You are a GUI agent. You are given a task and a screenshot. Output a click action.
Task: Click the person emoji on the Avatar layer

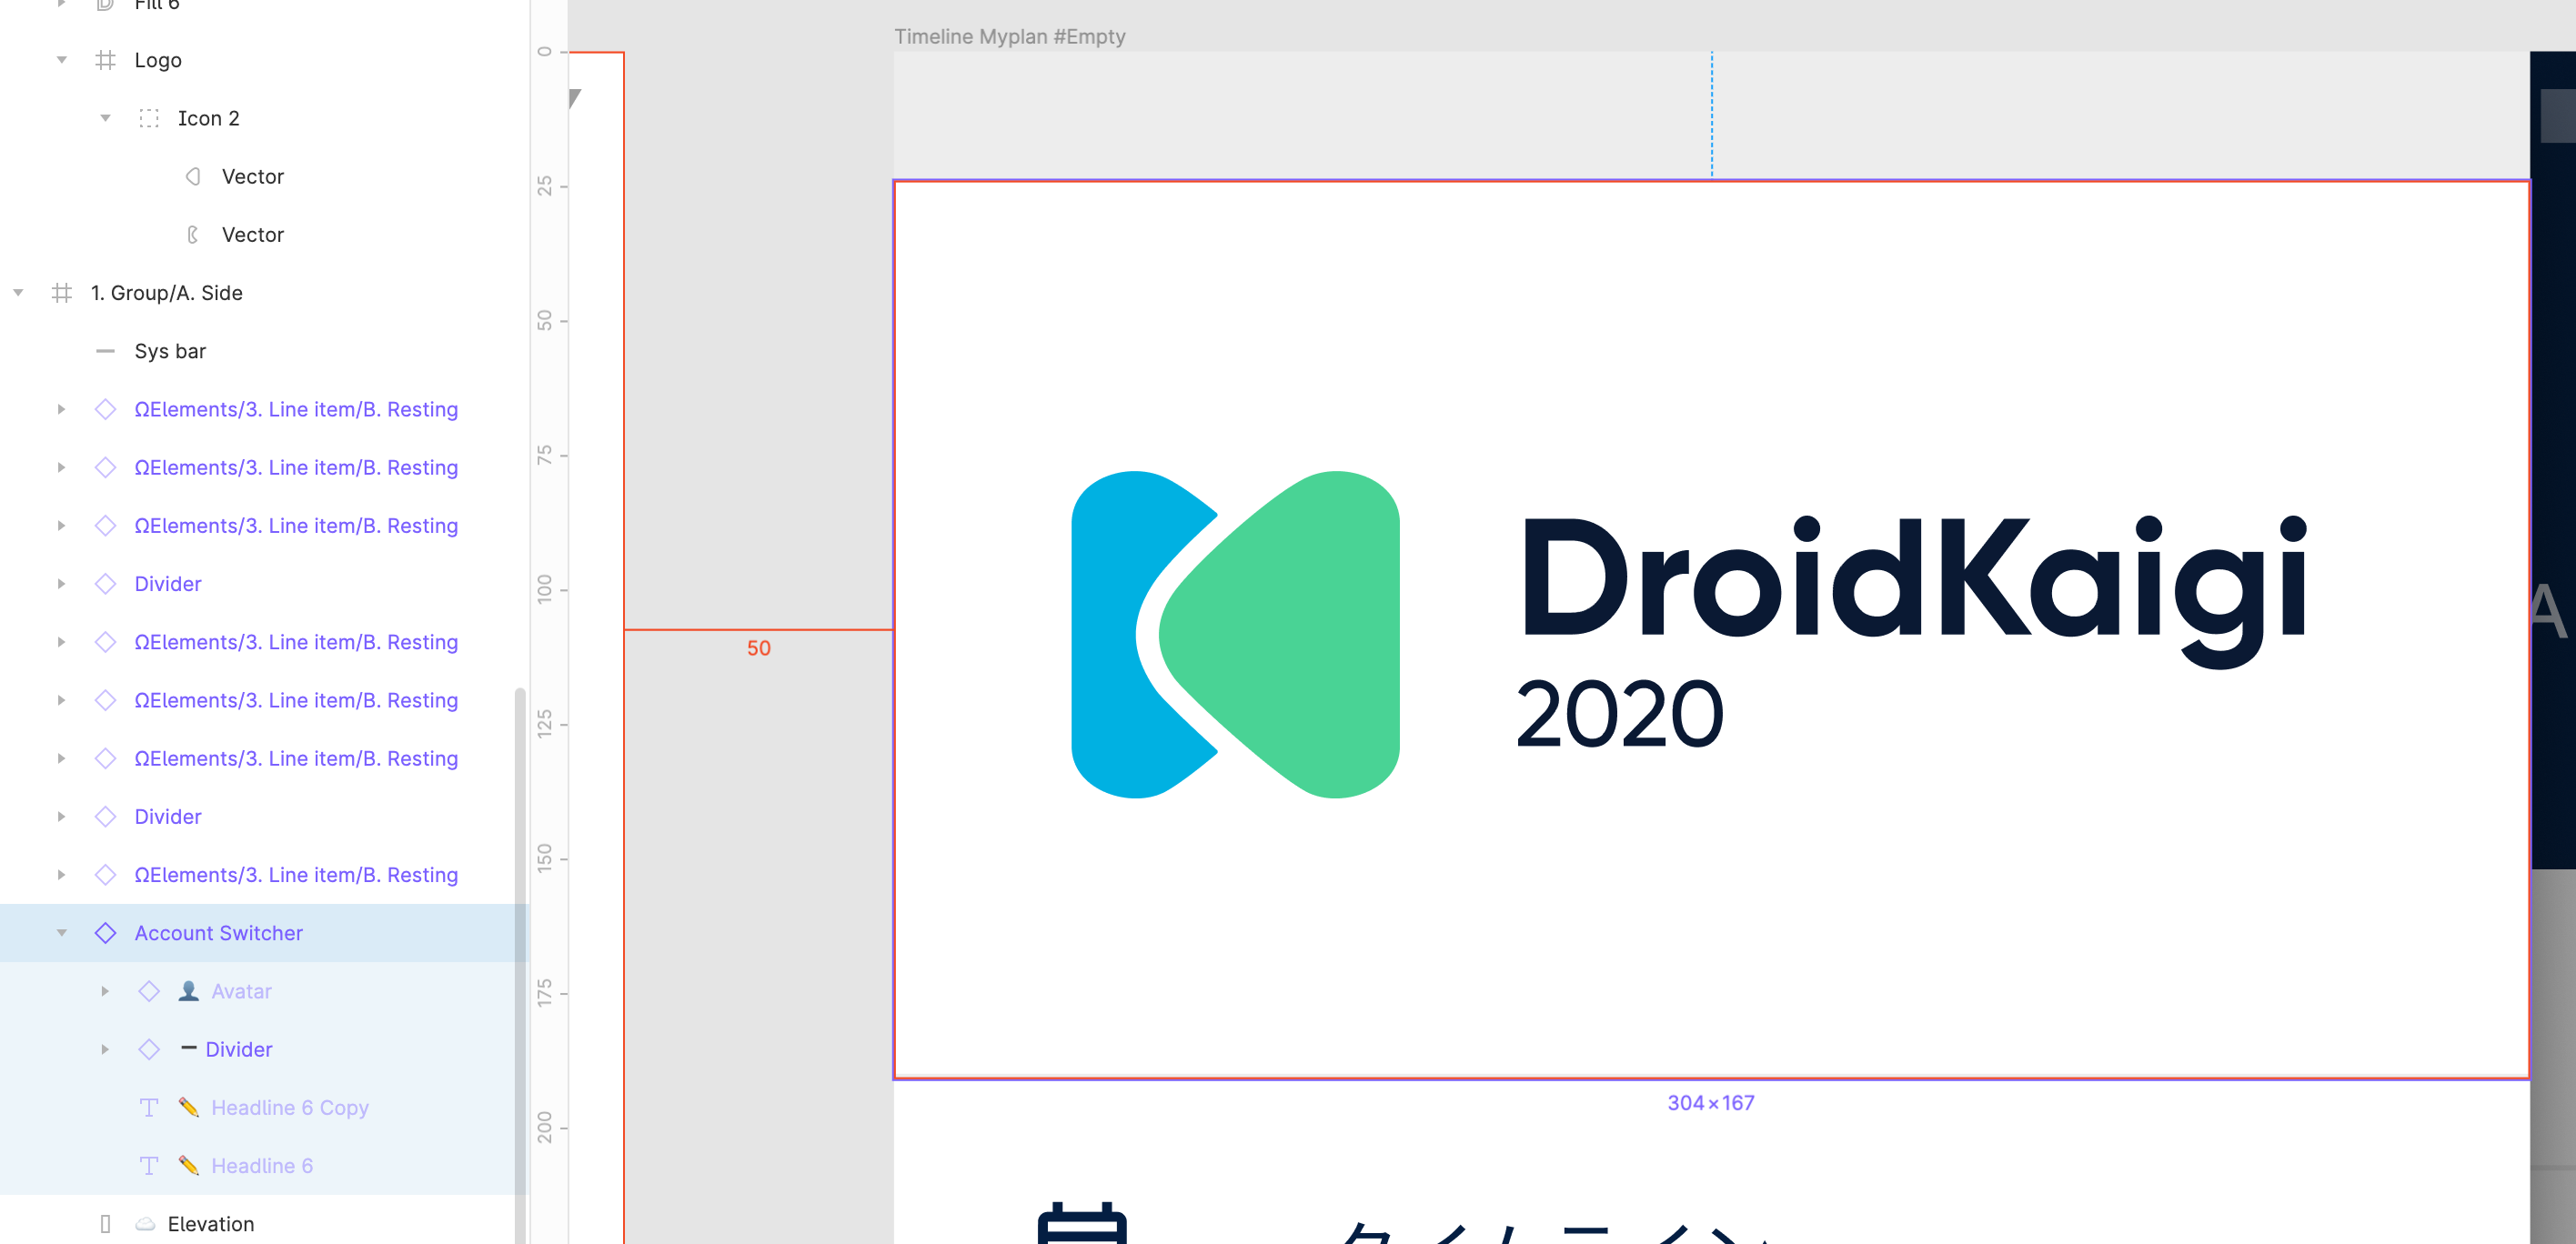point(188,991)
